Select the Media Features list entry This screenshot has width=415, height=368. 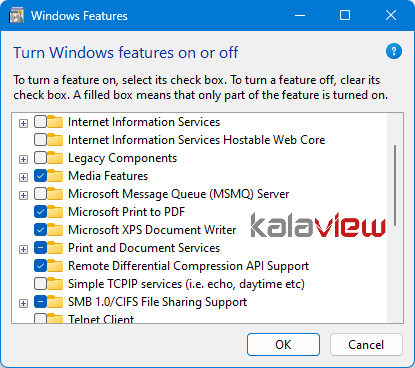click(108, 176)
